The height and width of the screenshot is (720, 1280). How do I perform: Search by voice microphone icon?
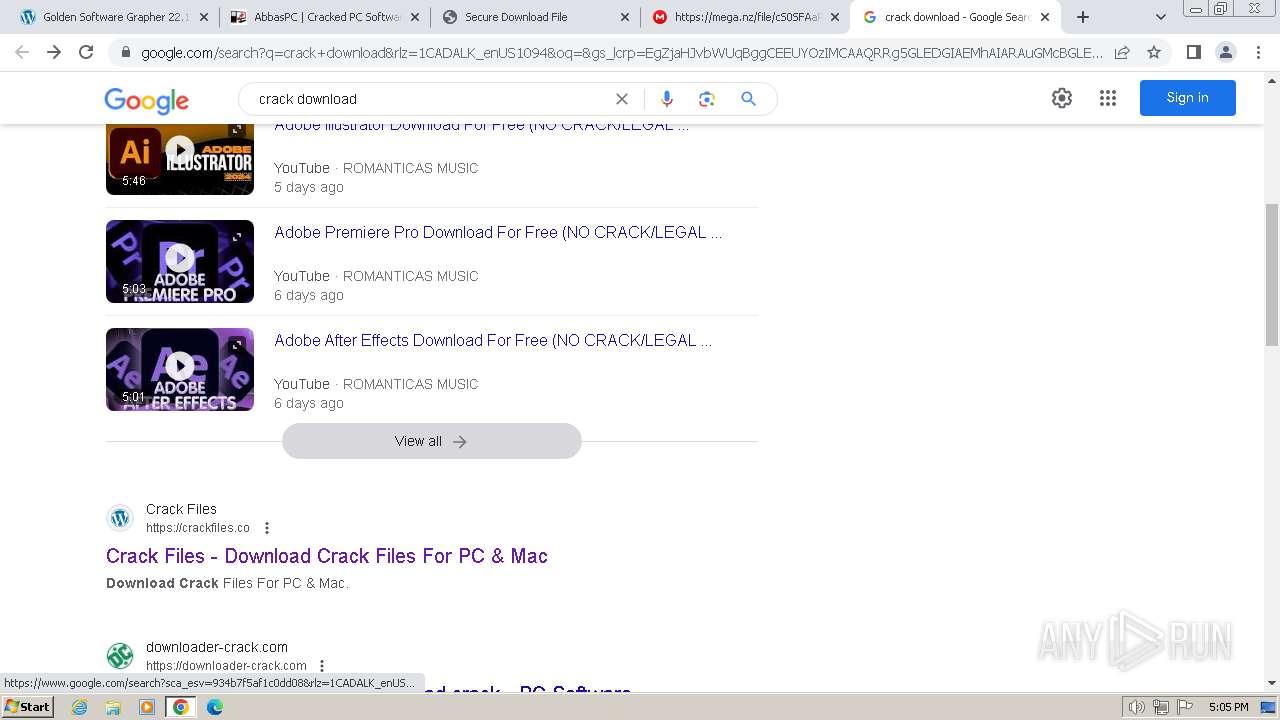click(x=667, y=99)
